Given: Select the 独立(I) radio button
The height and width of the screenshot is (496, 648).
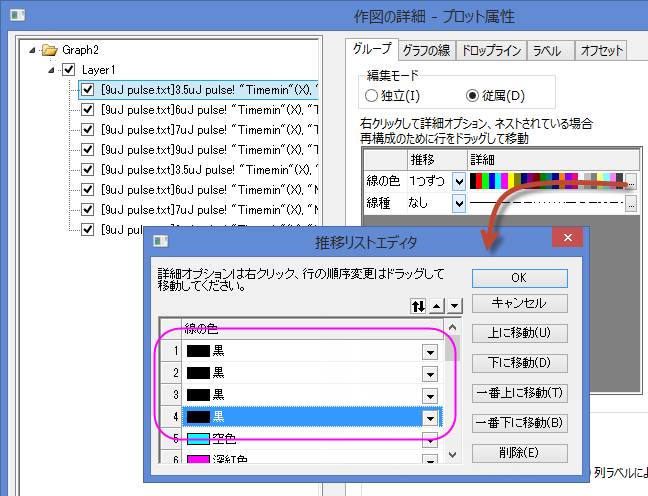Looking at the screenshot, I should [371, 96].
